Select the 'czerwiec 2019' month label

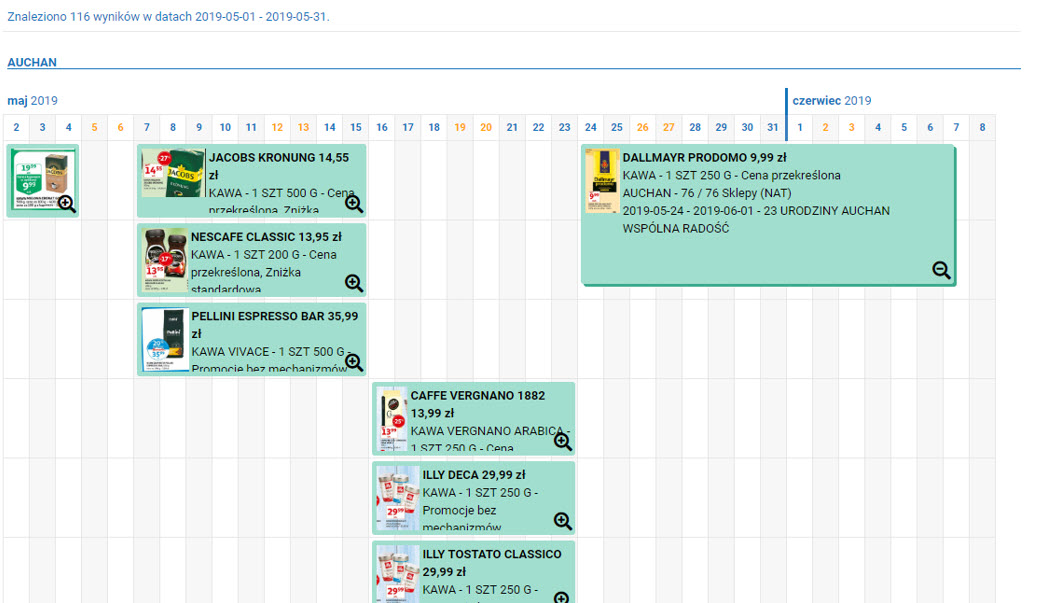point(832,101)
